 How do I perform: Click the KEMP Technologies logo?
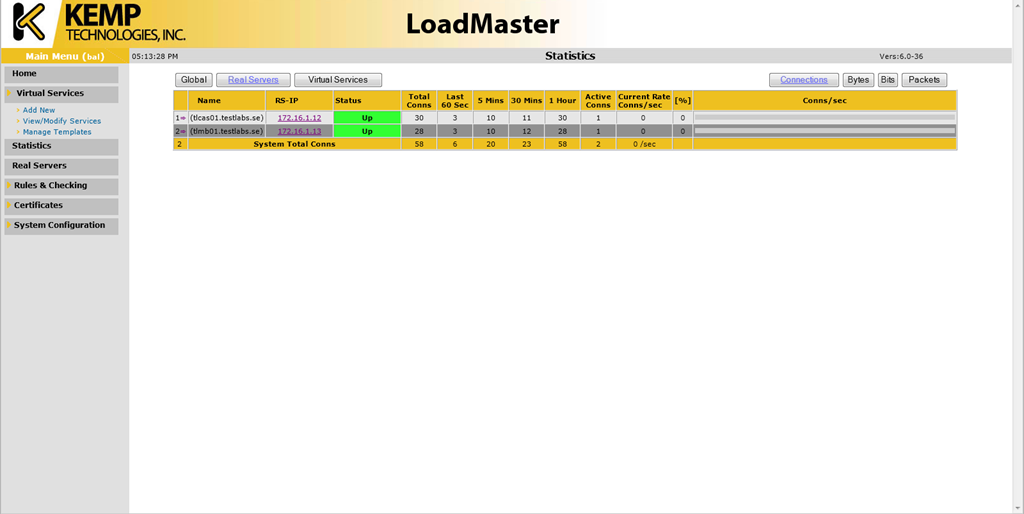click(98, 24)
